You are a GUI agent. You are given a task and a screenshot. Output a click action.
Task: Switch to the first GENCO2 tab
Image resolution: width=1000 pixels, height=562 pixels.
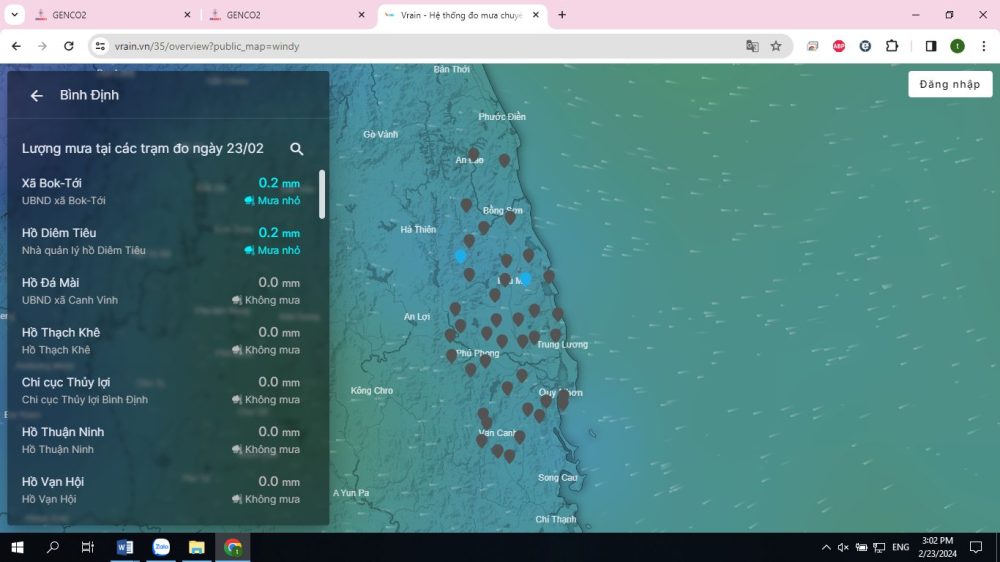click(110, 15)
